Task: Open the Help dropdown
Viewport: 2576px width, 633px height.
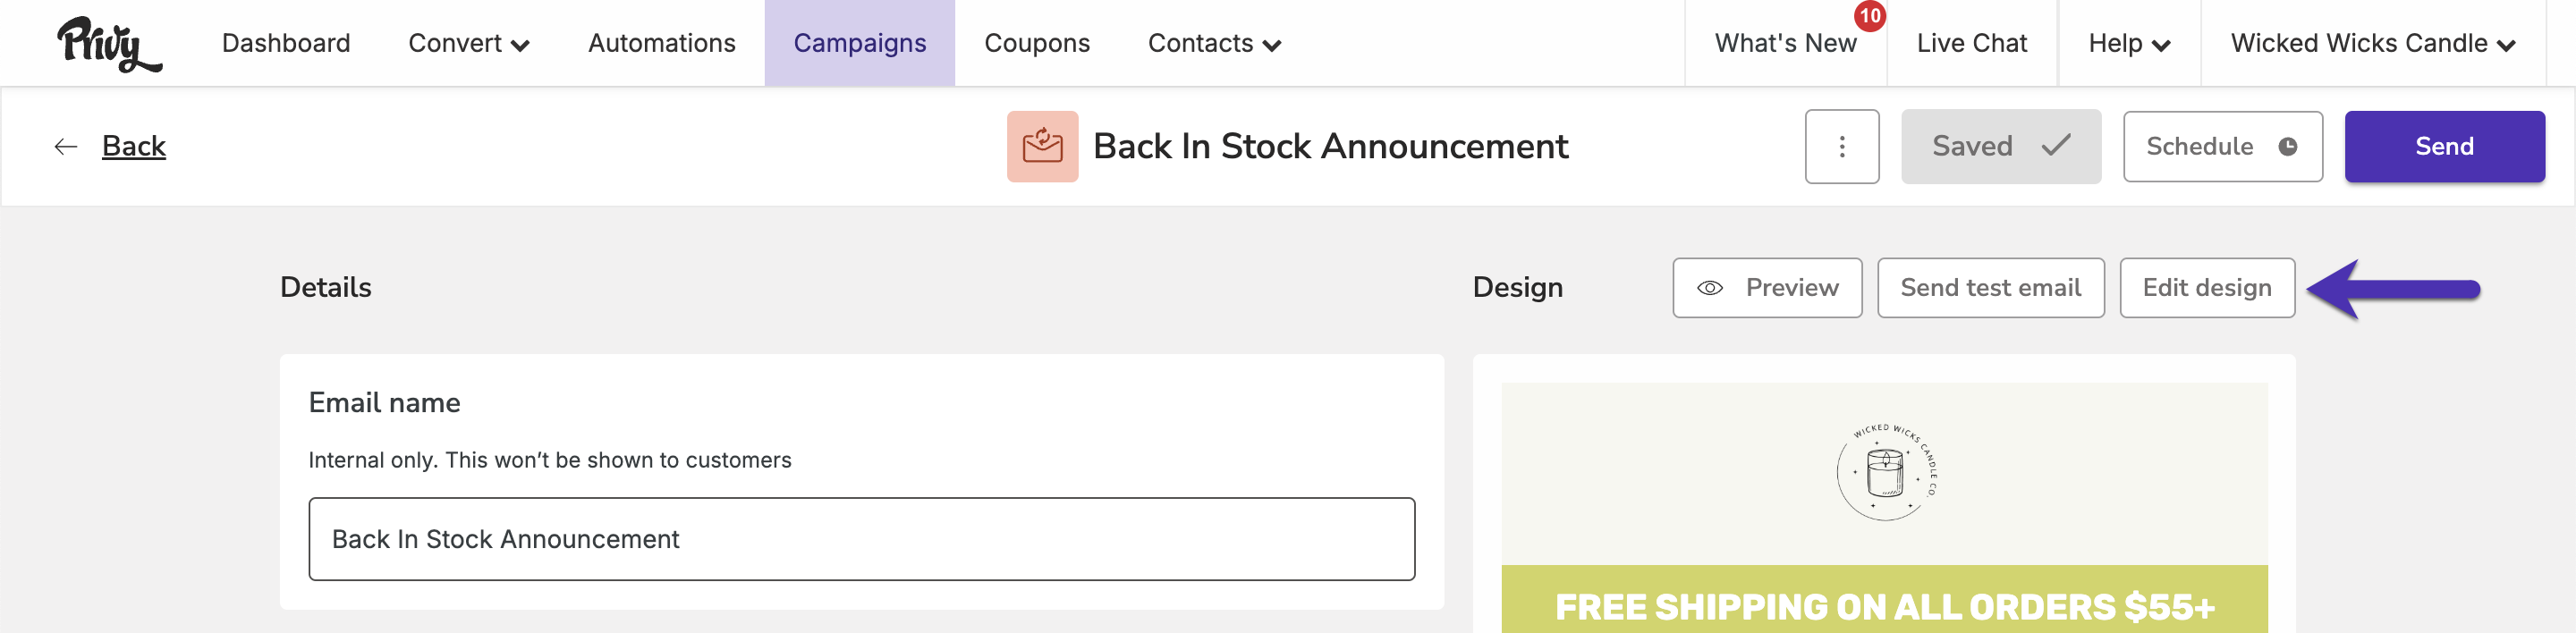Action: tap(2129, 43)
